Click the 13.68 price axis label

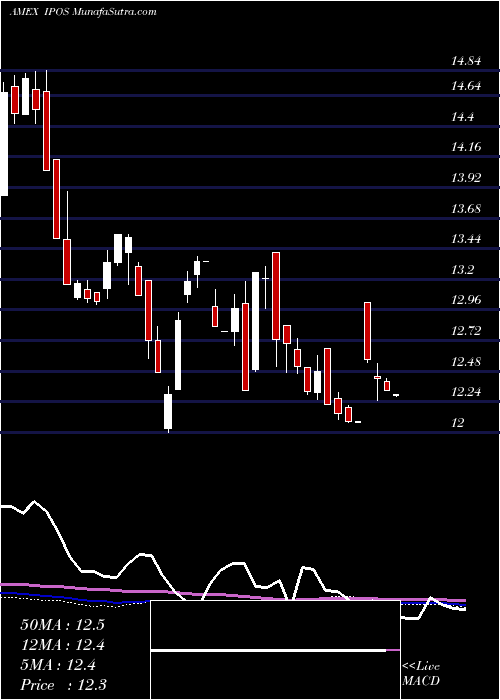point(466,208)
